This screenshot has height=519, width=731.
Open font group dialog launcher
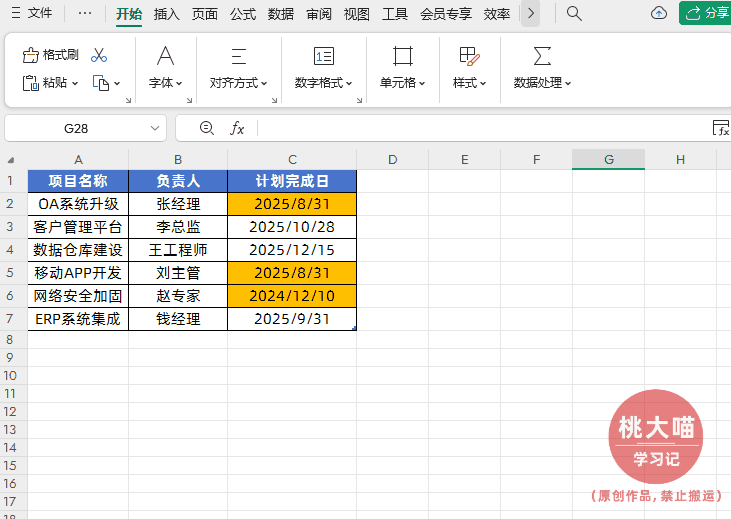(189, 100)
